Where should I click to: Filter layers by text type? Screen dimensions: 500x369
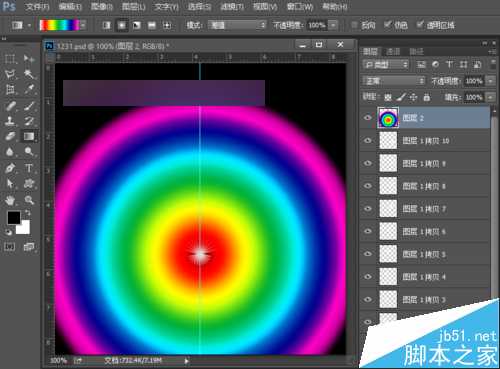pos(450,64)
